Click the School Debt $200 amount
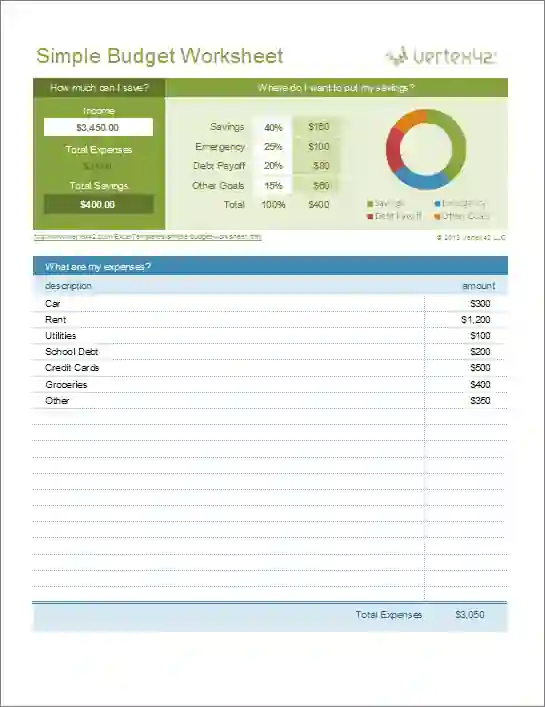The width and height of the screenshot is (545, 707). (480, 352)
